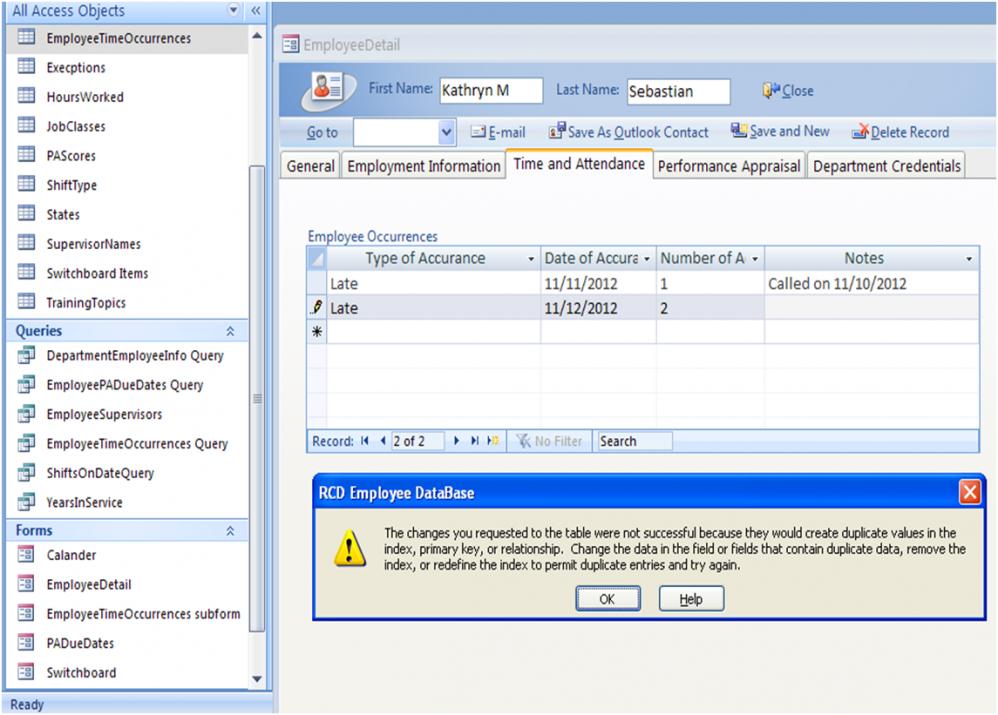Click Save and New
Viewport: 998px width, 715px height.
click(780, 131)
